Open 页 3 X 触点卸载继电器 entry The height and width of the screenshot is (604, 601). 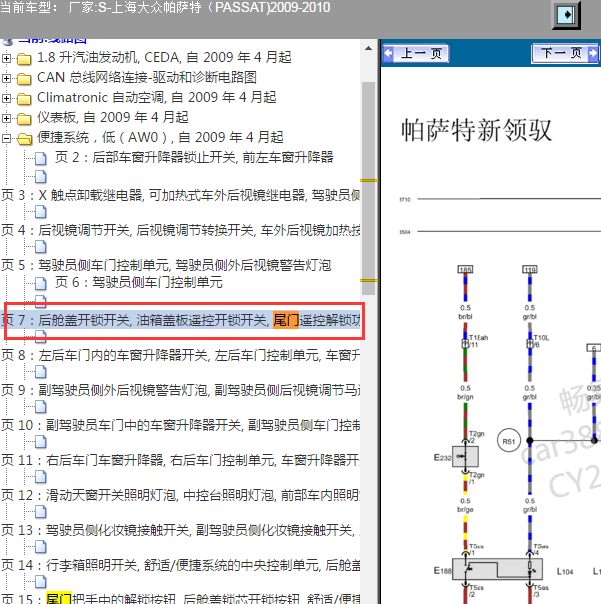tap(180, 195)
